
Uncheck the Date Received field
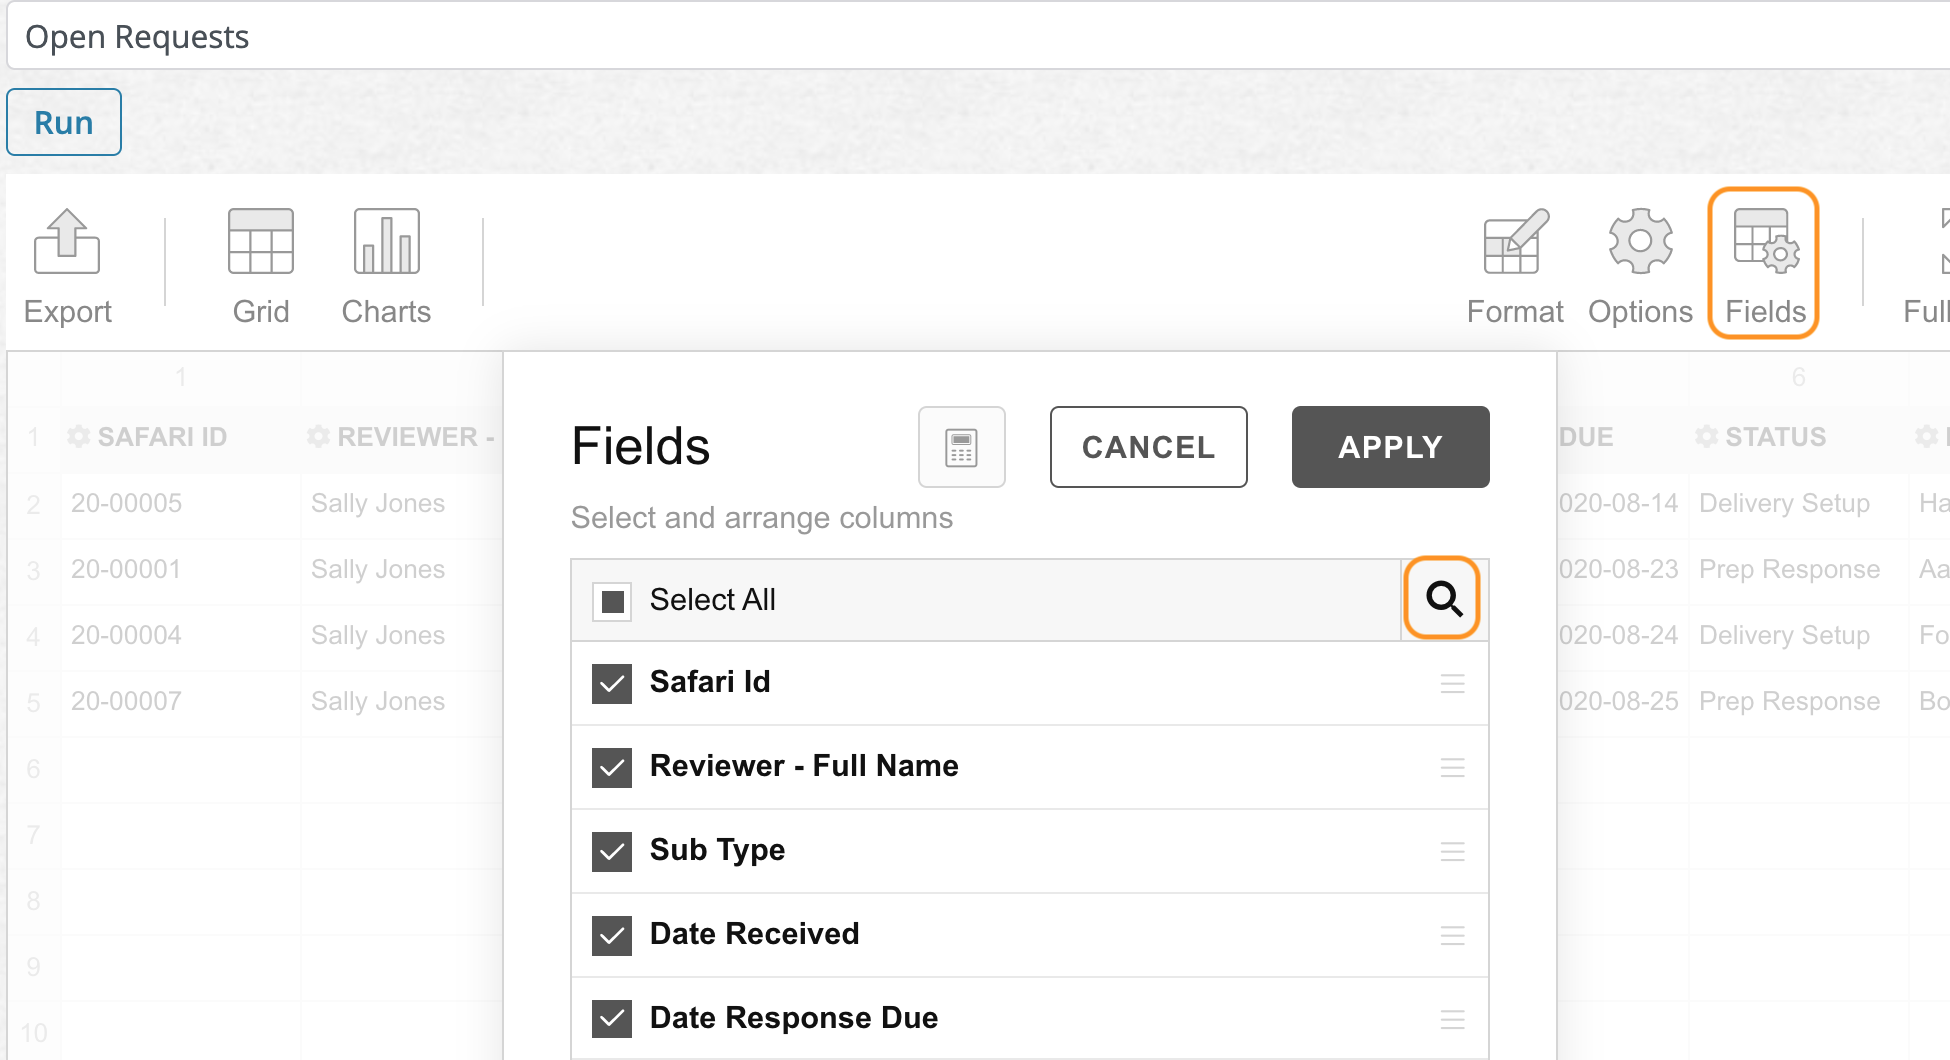pos(612,936)
